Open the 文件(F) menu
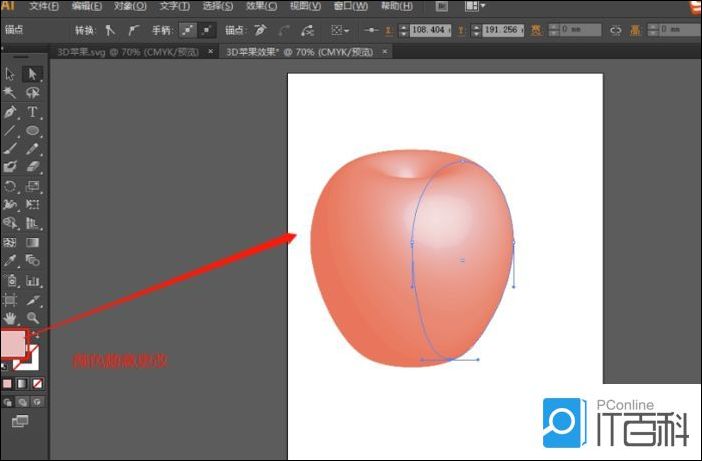This screenshot has height=461, width=702. pyautogui.click(x=43, y=6)
